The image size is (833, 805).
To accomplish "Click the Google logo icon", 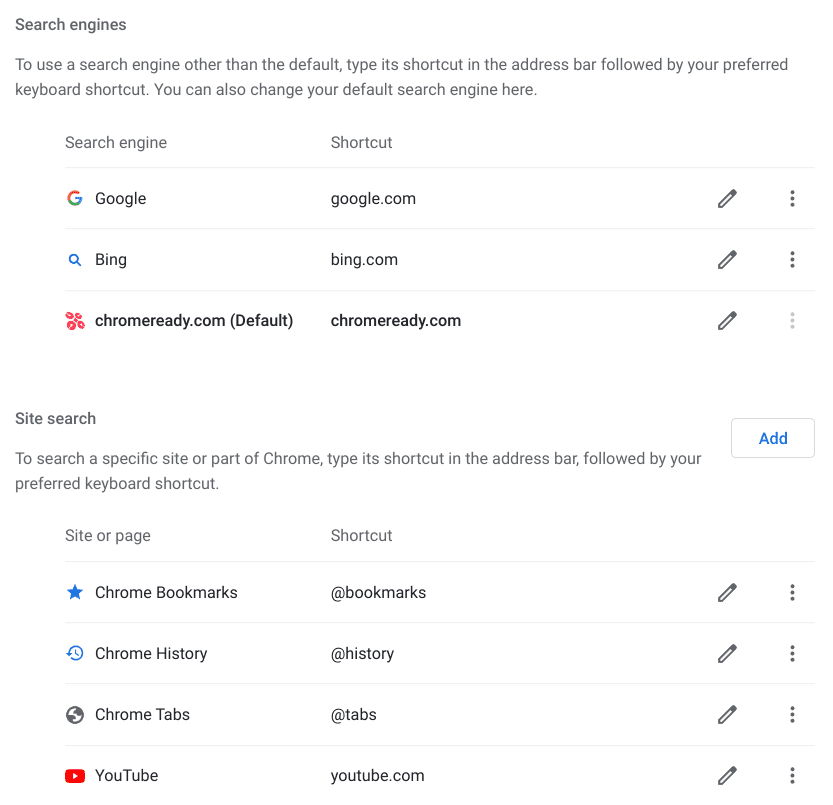I will click(x=75, y=198).
